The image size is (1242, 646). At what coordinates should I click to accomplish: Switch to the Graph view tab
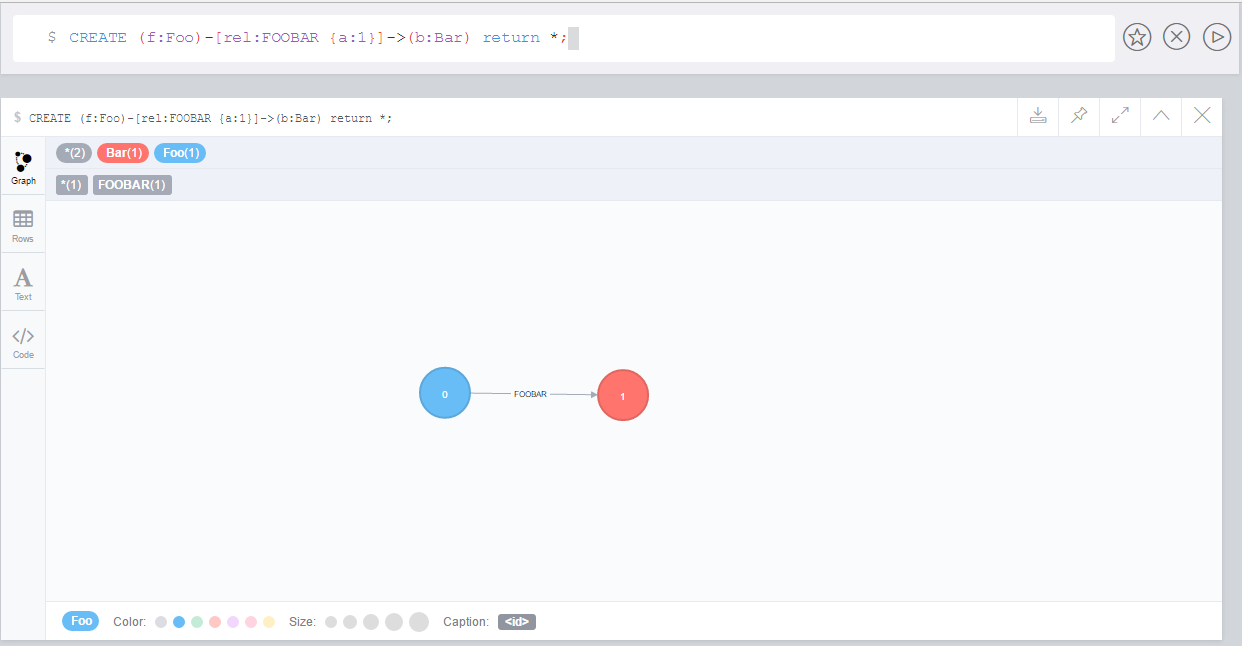coord(23,167)
